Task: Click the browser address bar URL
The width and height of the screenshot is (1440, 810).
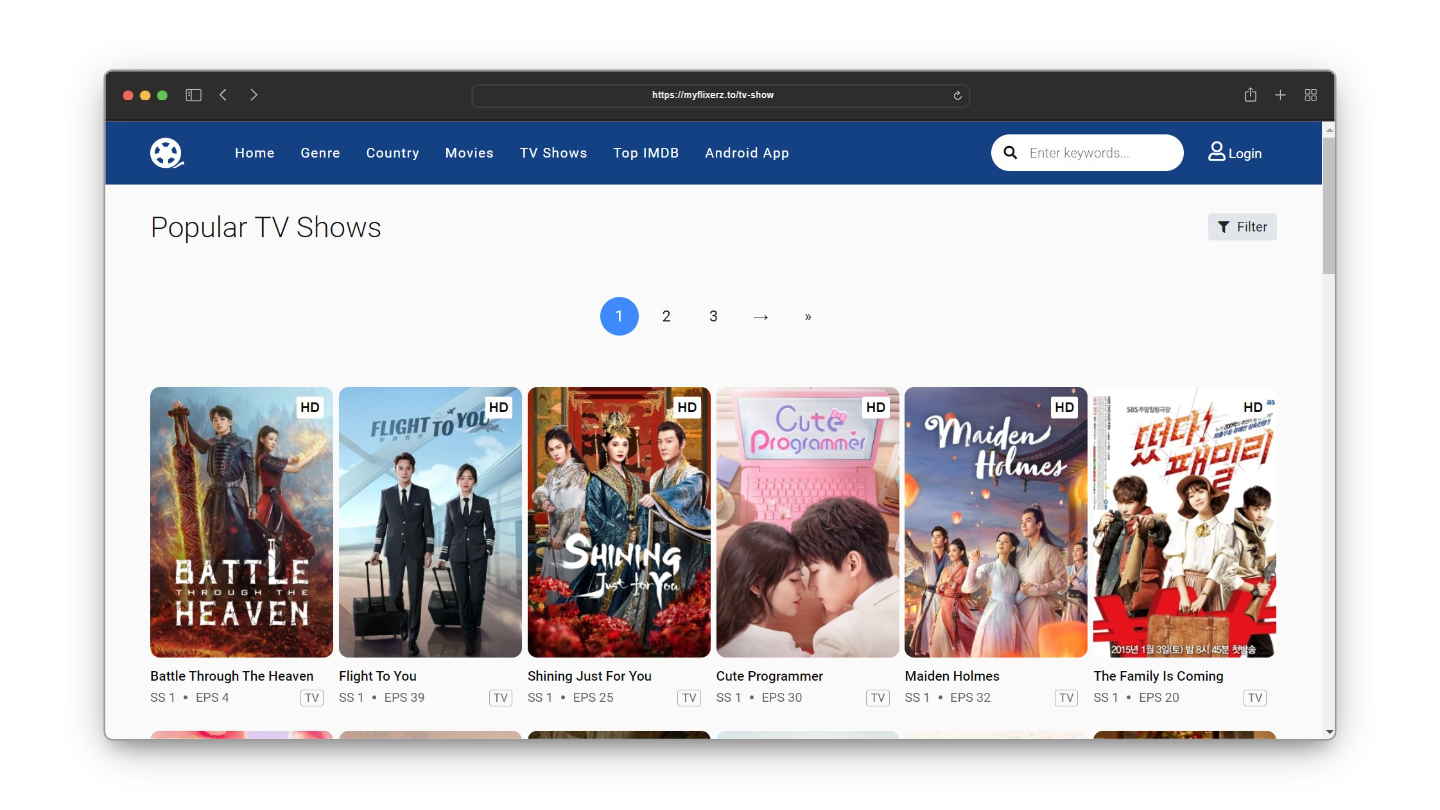Action: [x=713, y=95]
